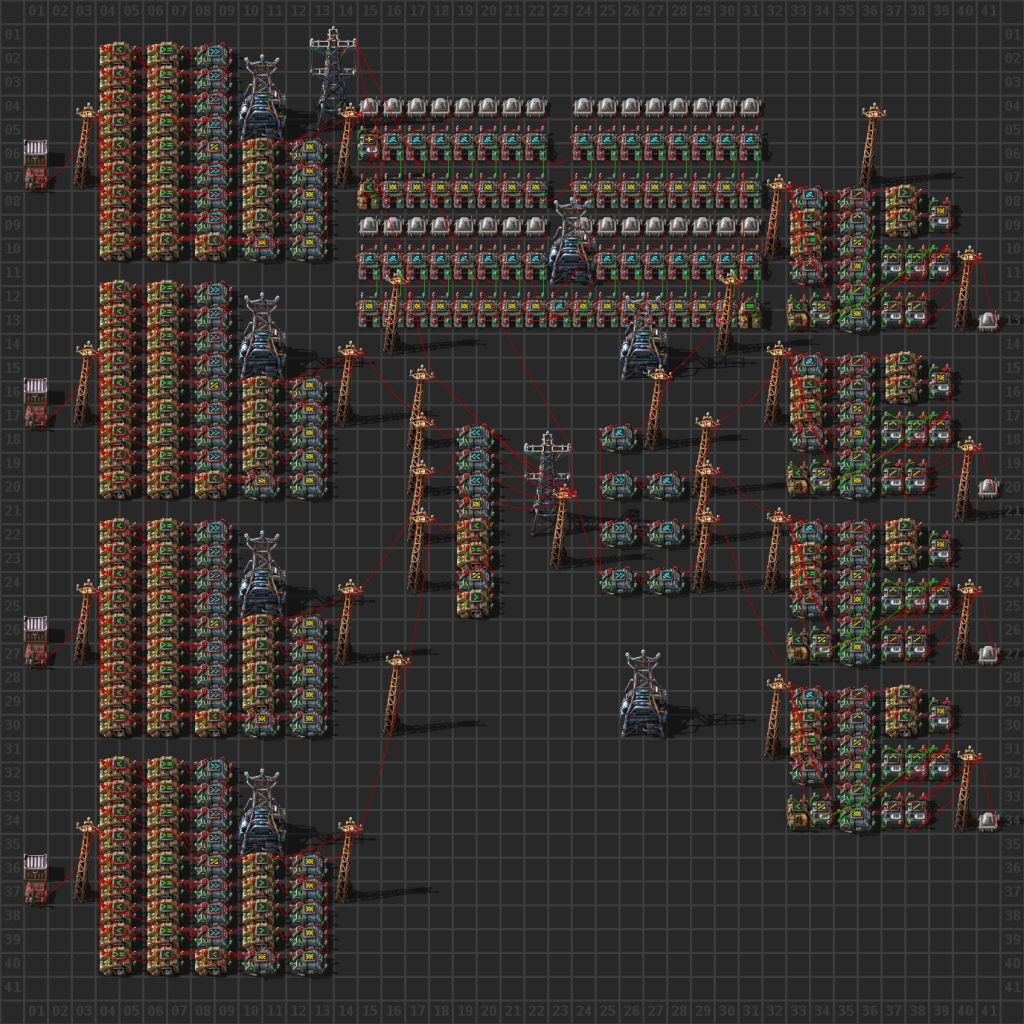Image resolution: width=1024 pixels, height=1024 pixels.
Task: Select substation at columns 26-27, rows 13-15
Action: pyautogui.click(x=643, y=334)
